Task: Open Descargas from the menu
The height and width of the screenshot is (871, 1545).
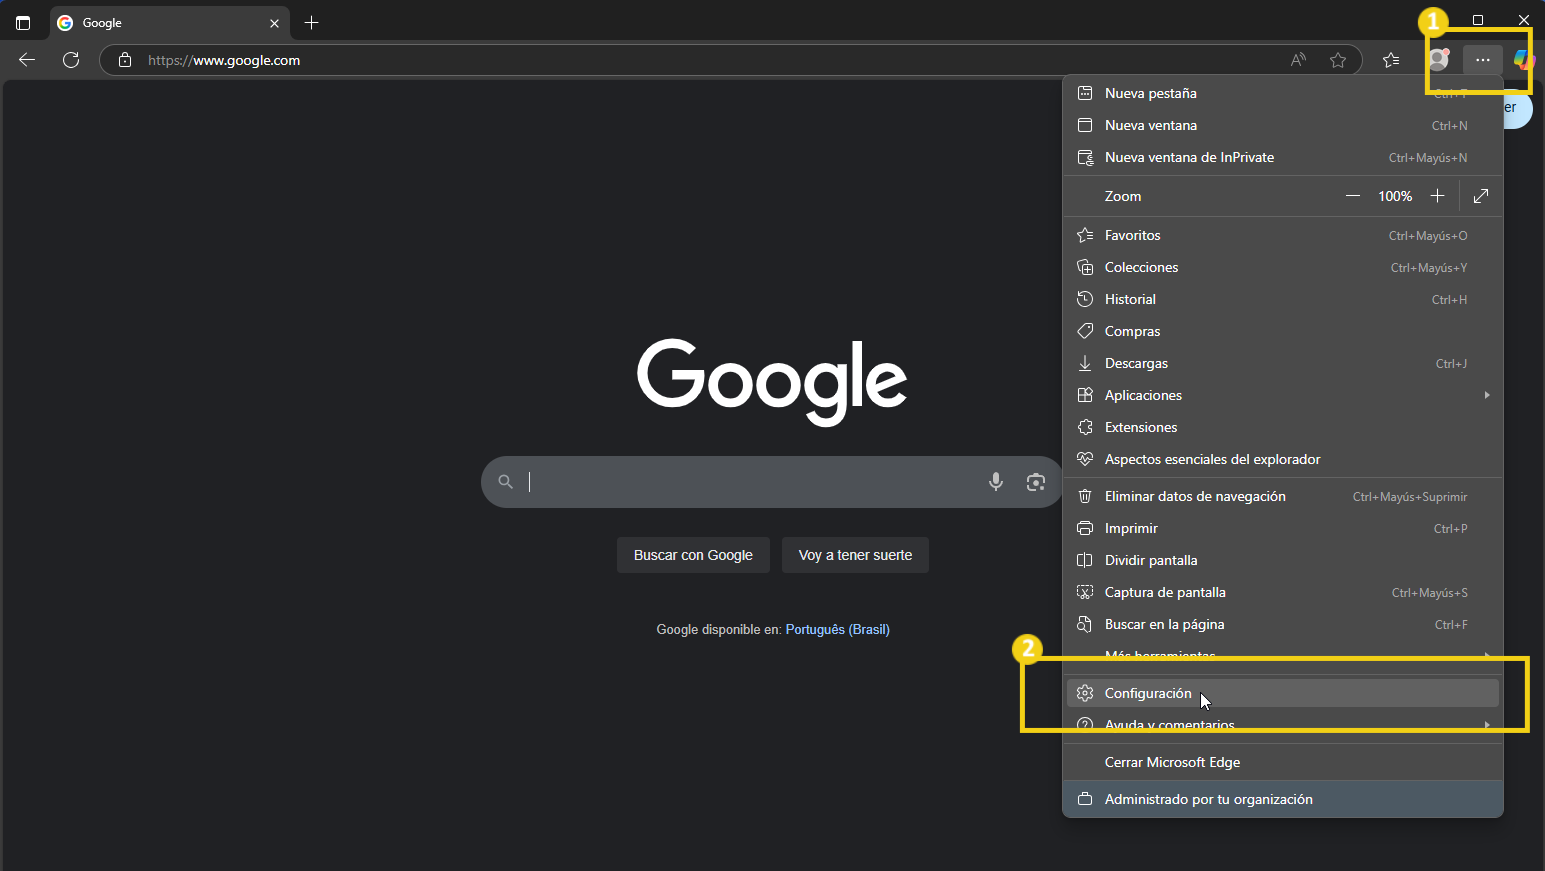Action: point(1282,363)
